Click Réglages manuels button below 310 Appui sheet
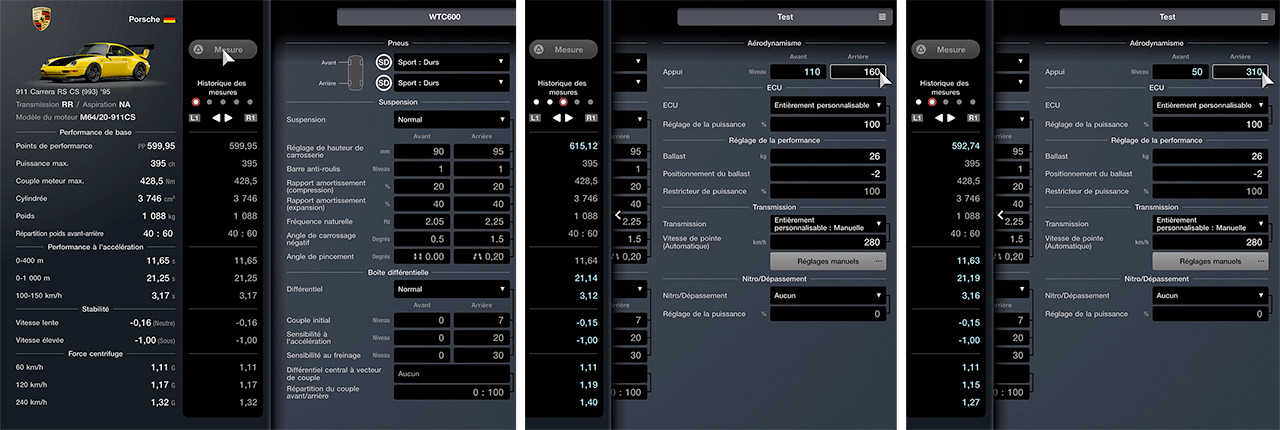This screenshot has width=1280, height=430. point(1209,260)
